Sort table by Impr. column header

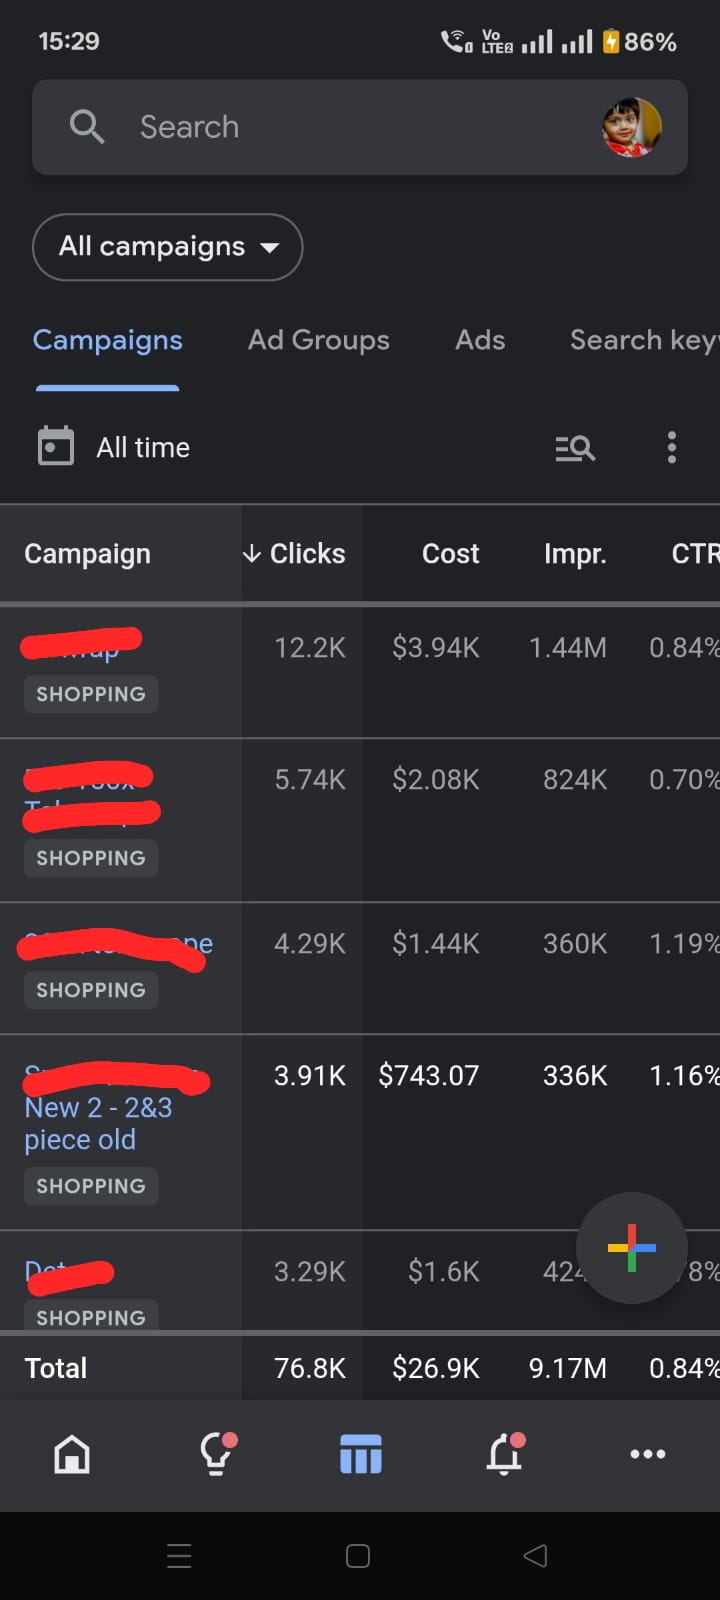click(575, 553)
